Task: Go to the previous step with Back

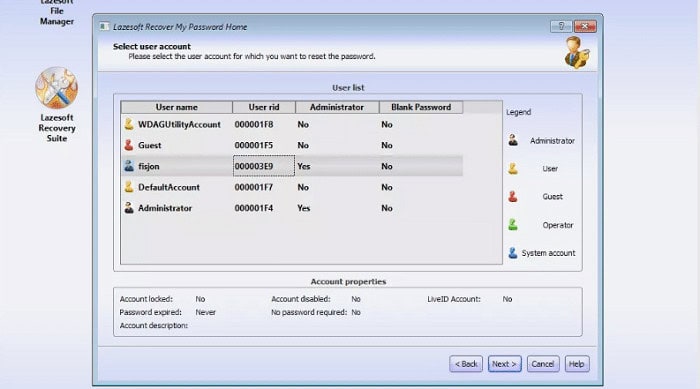Action: coord(466,364)
